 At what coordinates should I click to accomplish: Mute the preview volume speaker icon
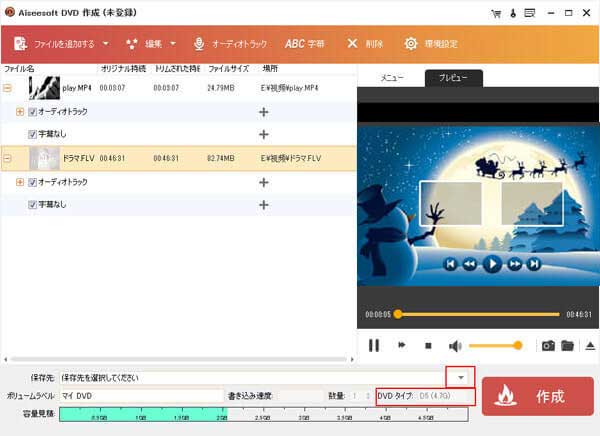click(455, 345)
